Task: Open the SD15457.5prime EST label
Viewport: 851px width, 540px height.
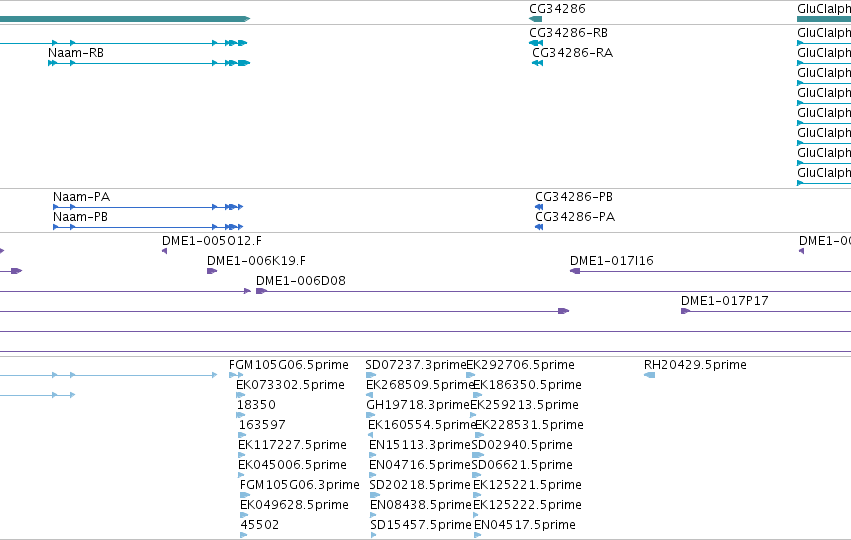Action: [x=421, y=525]
